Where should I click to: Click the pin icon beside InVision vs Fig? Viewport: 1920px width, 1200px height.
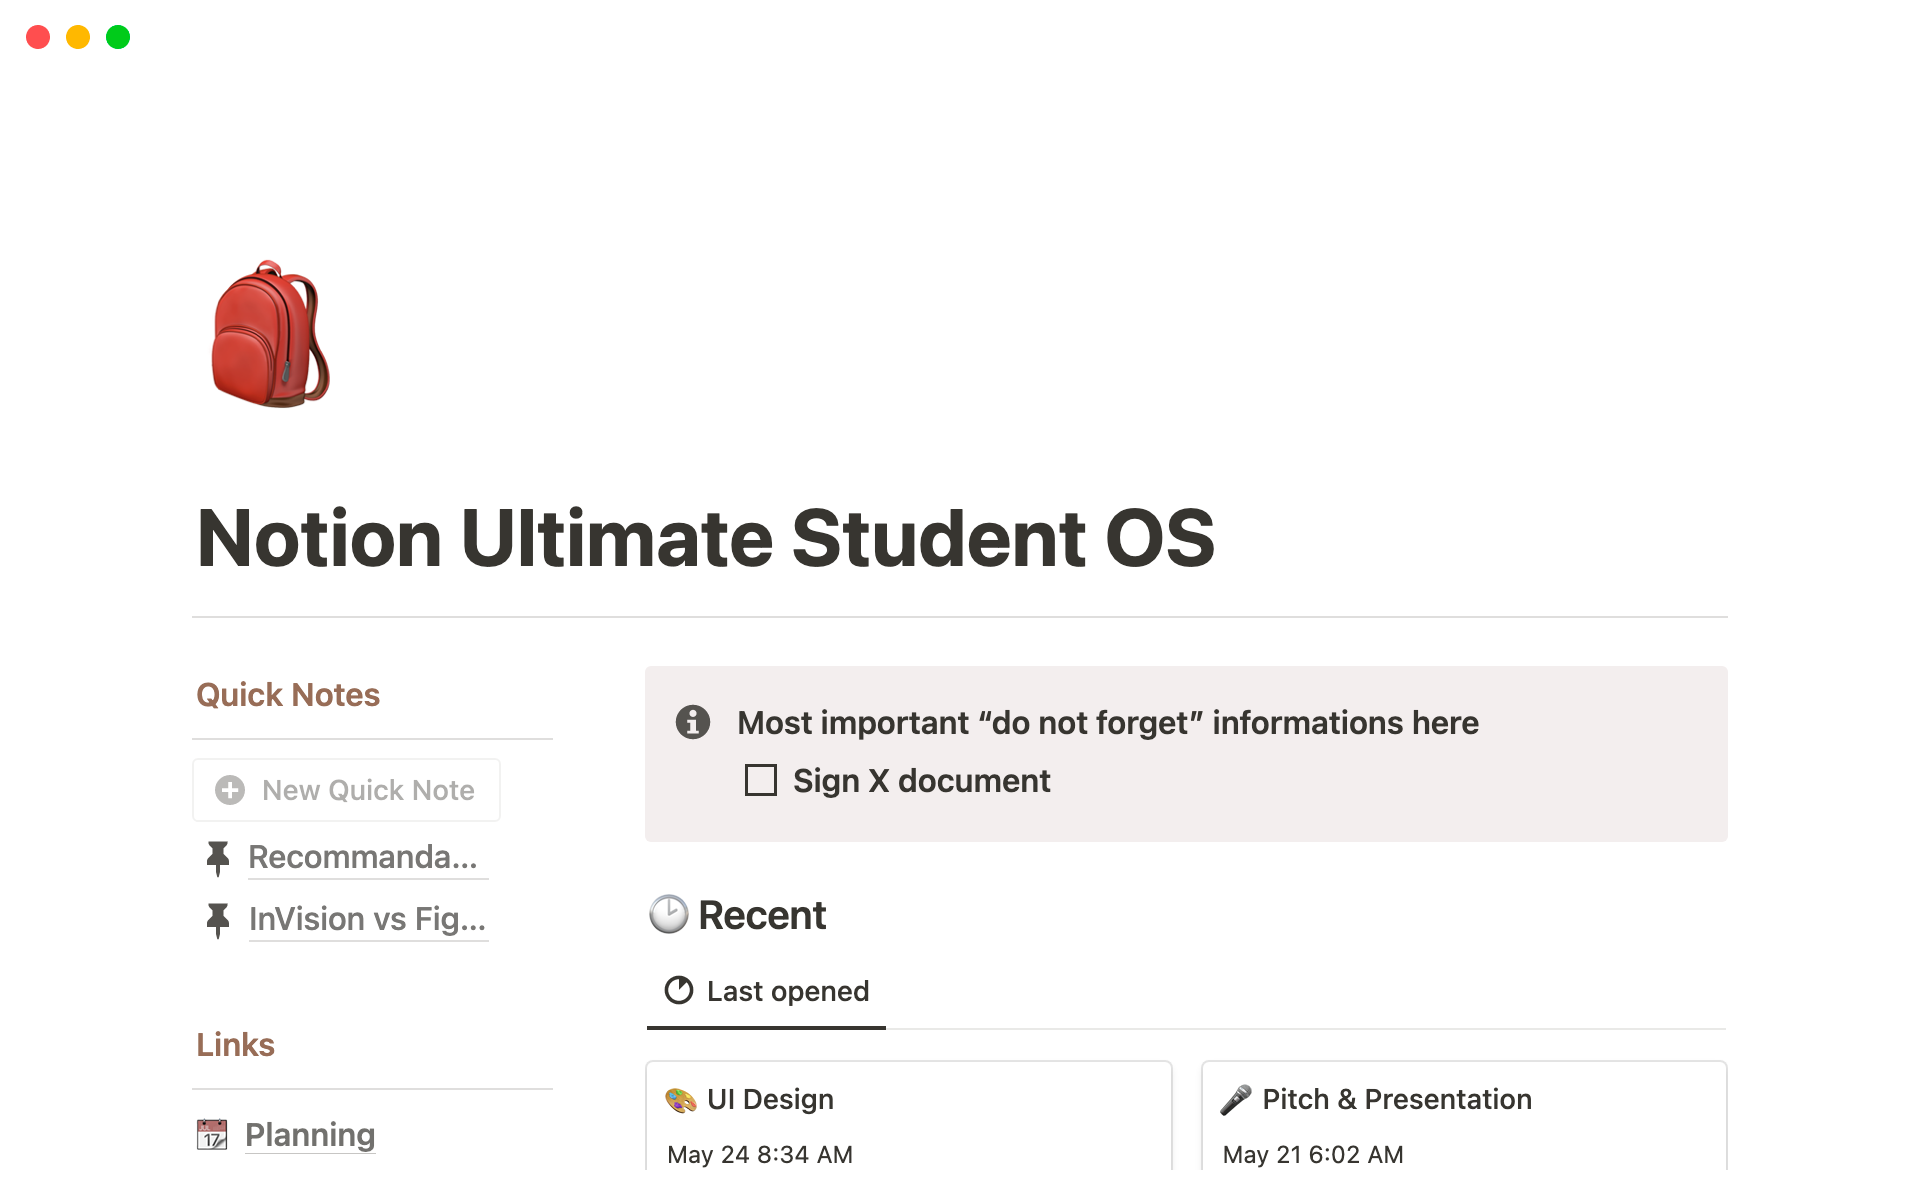[x=217, y=920]
